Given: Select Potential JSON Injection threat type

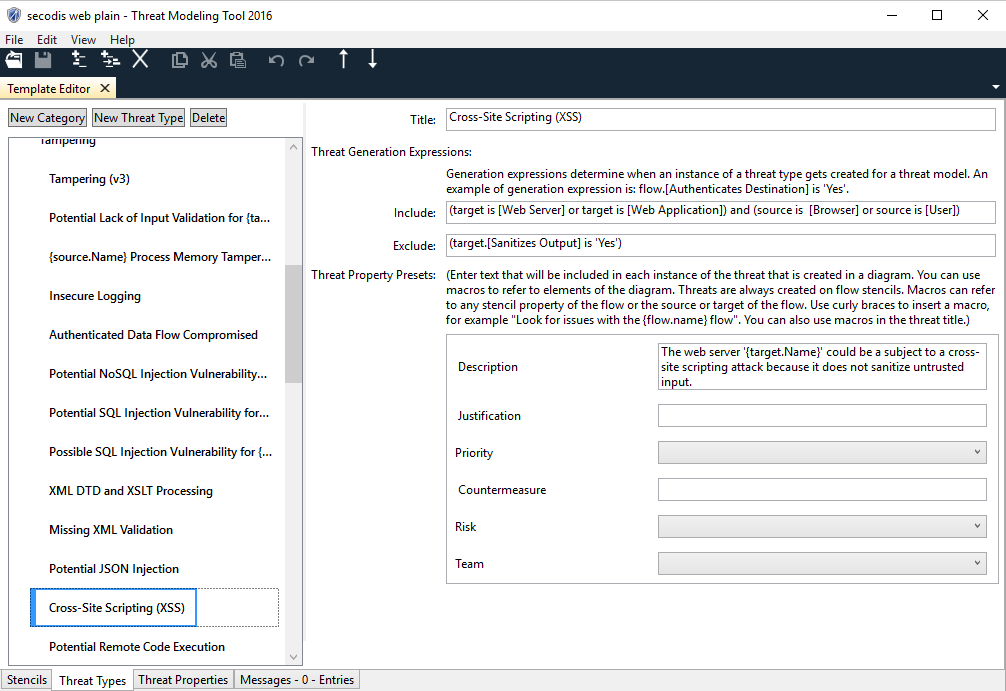Looking at the screenshot, I should 114,569.
